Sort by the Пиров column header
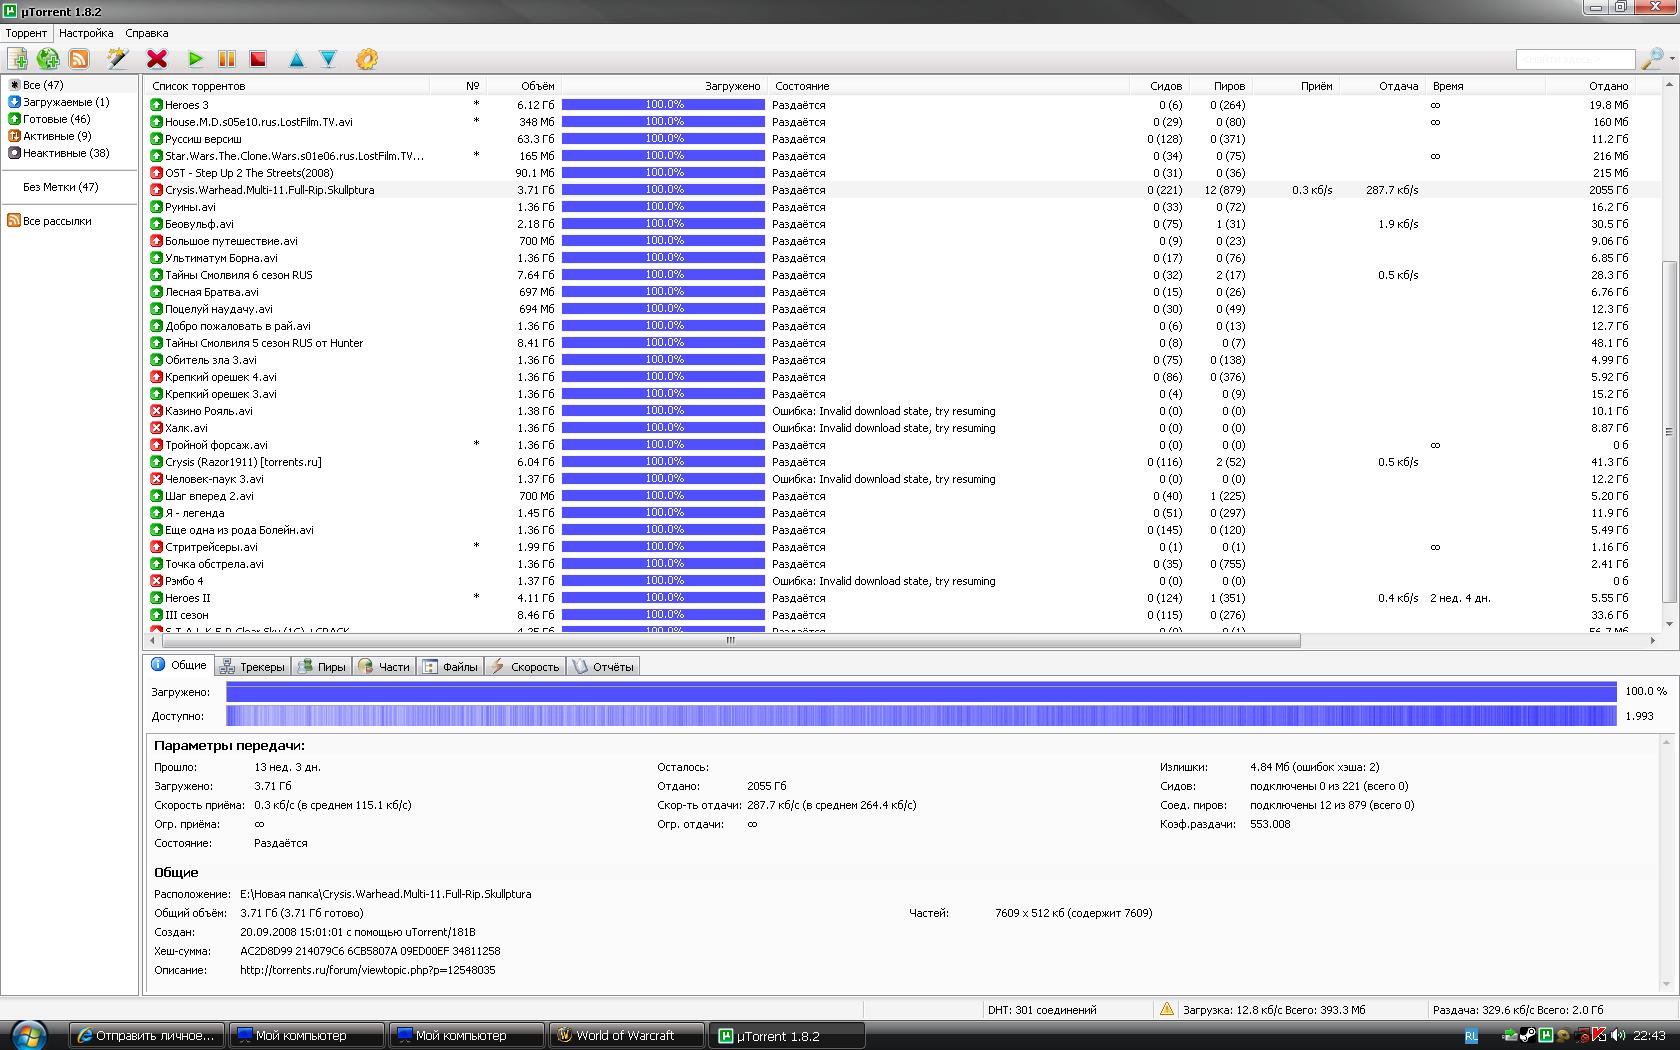This screenshot has height=1050, width=1680. coord(1220,86)
